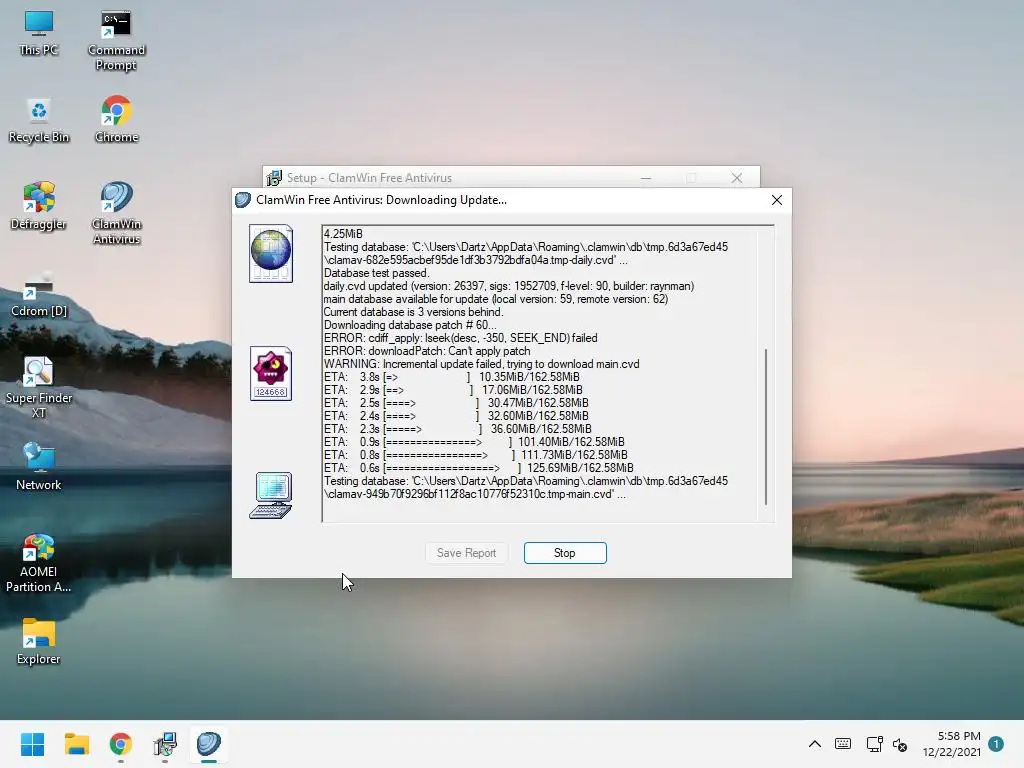Click the ETA line showing 125.69MiB/162.58MiB
The width and height of the screenshot is (1024, 768).
click(479, 468)
